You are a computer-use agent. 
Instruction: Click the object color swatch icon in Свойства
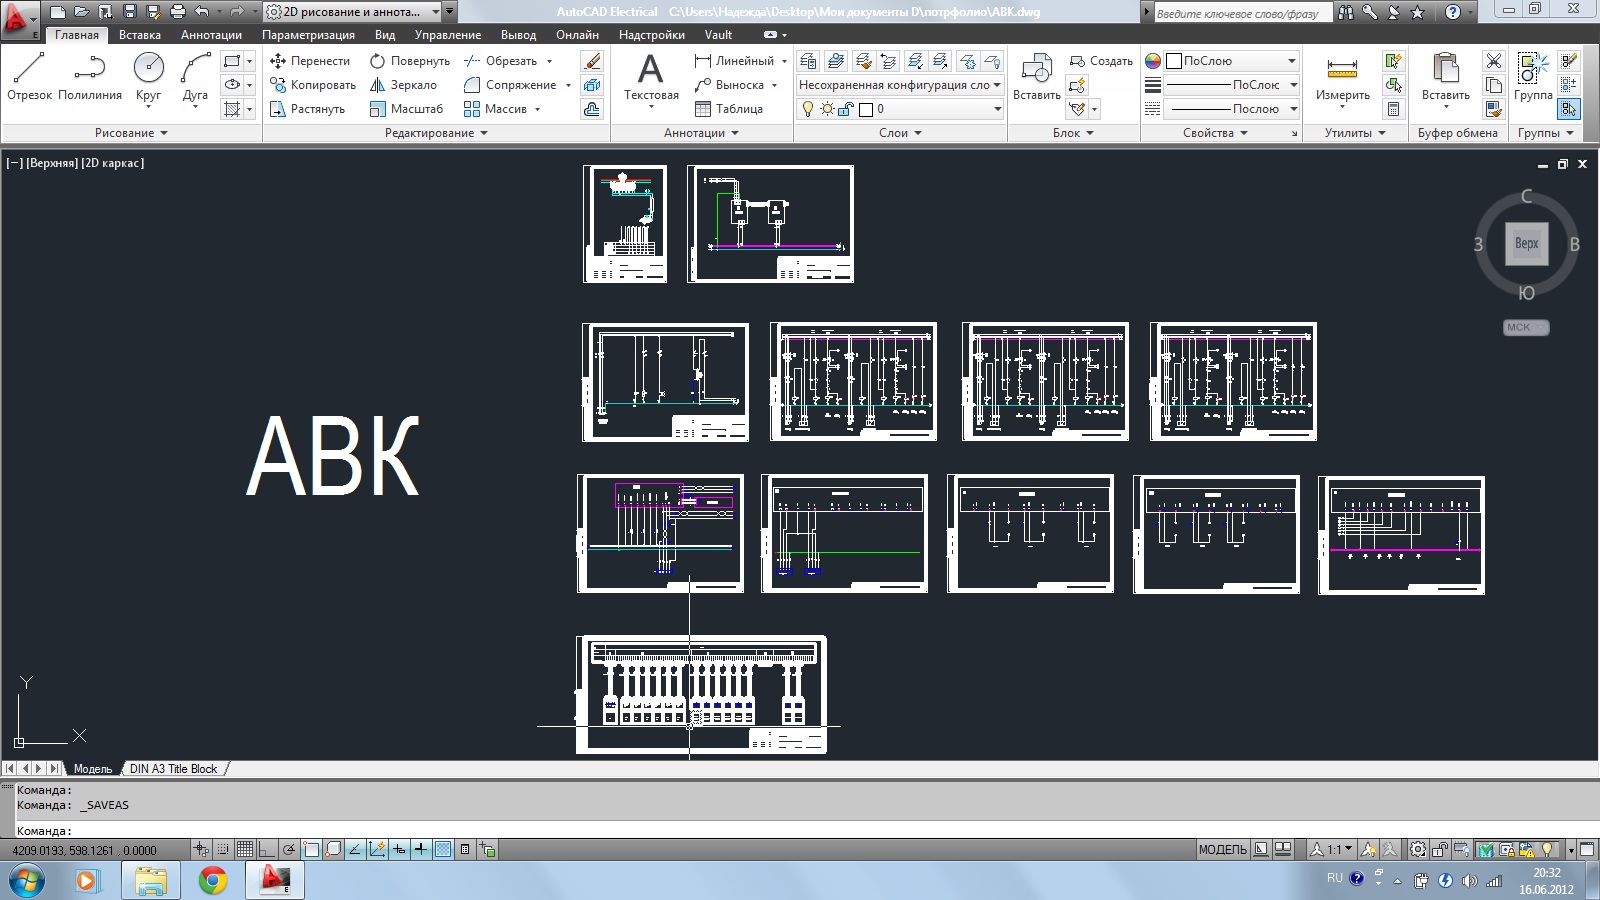[x=1153, y=61]
